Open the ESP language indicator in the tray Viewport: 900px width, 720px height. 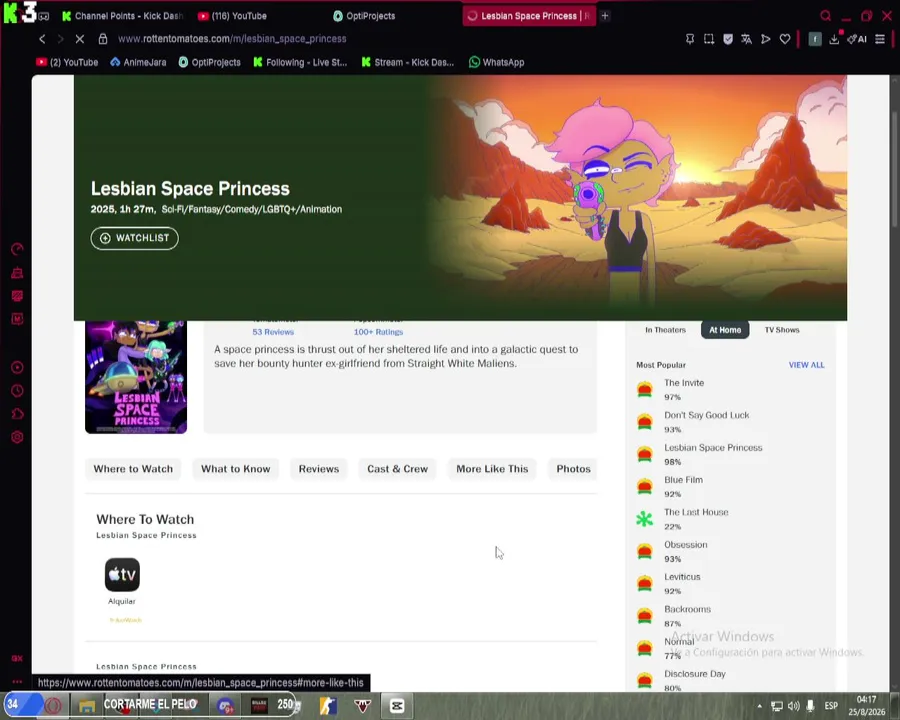831,706
